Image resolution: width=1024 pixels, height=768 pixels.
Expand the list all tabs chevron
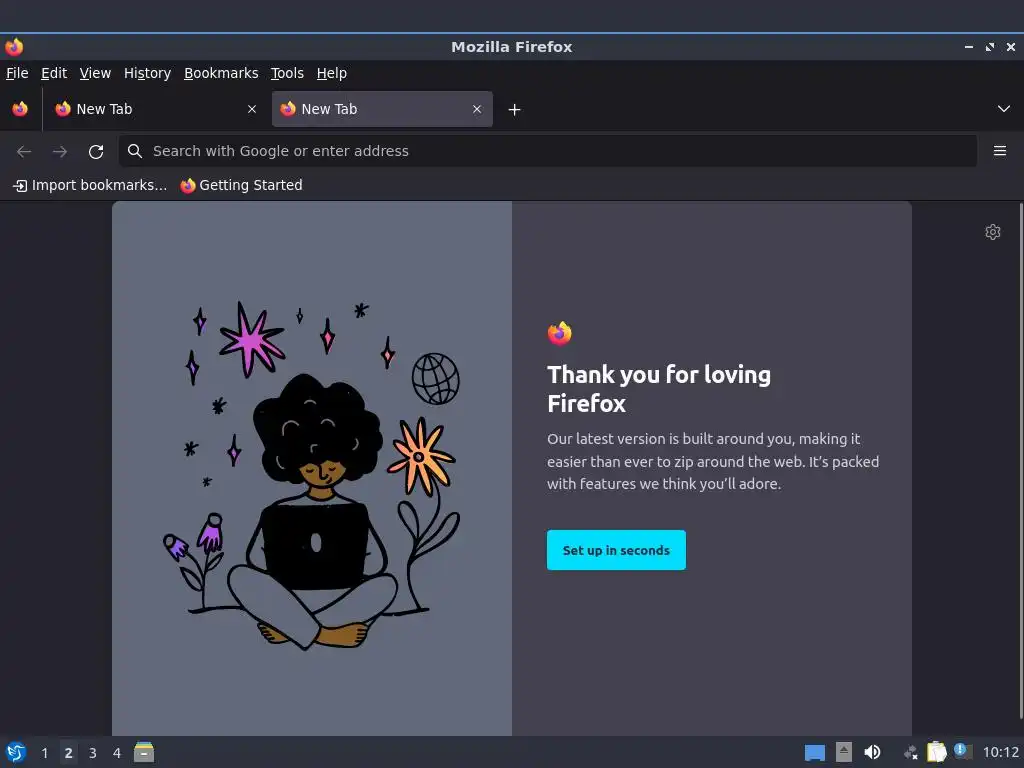pos(1004,109)
